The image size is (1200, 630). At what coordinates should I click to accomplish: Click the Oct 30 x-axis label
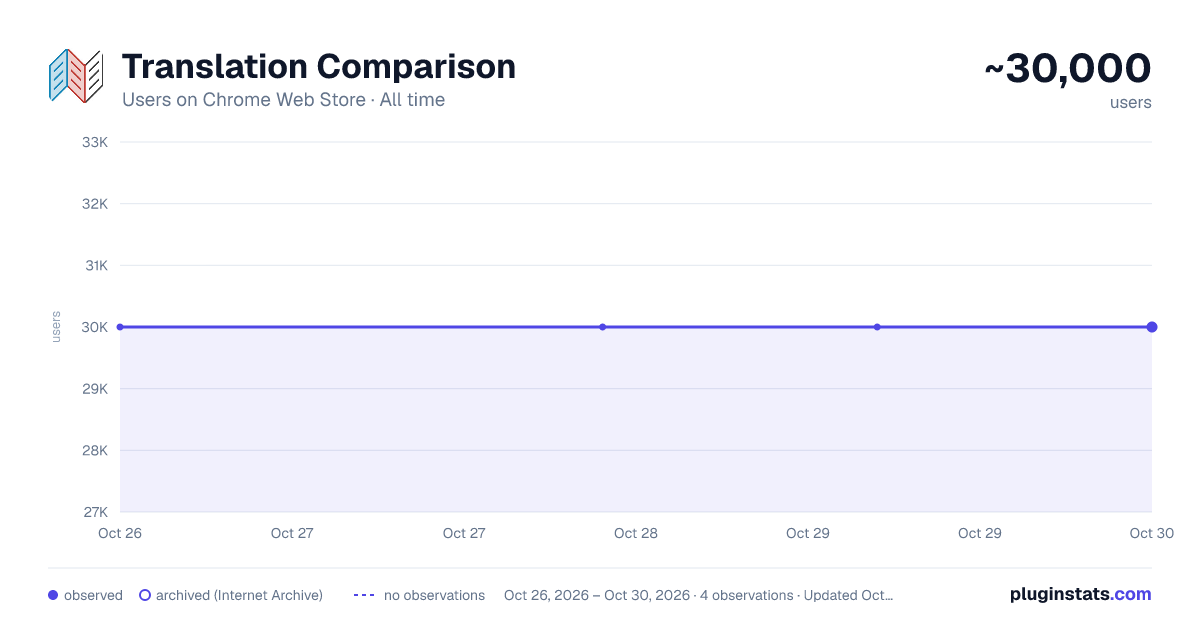pyautogui.click(x=1151, y=533)
